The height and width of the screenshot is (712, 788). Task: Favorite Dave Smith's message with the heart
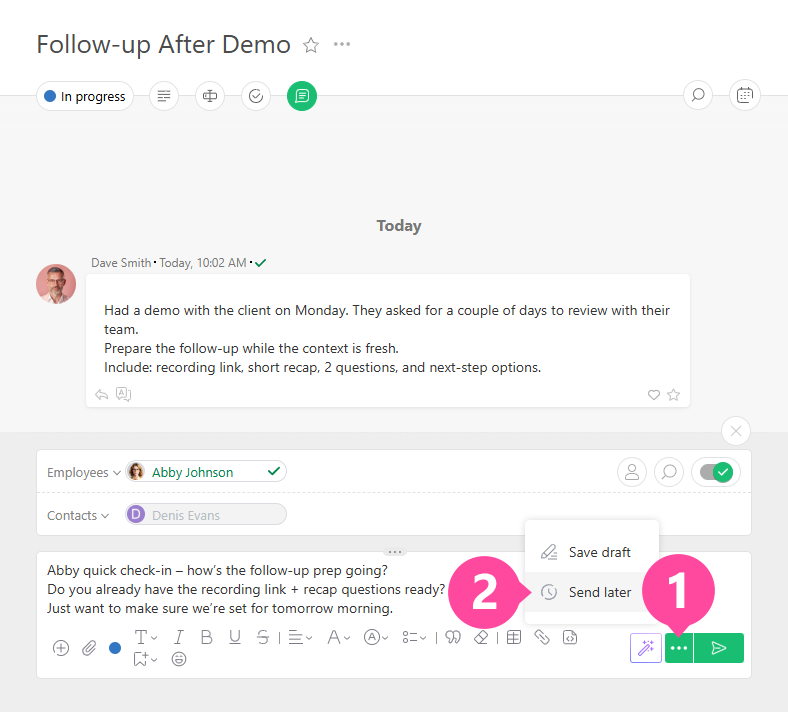pyautogui.click(x=654, y=395)
